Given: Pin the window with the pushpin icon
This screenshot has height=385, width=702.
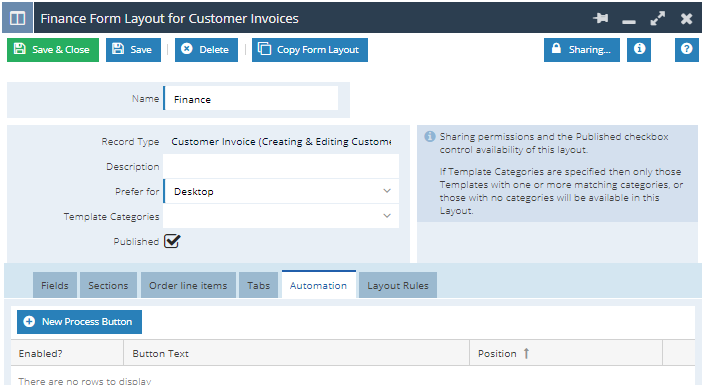Looking at the screenshot, I should click(601, 18).
